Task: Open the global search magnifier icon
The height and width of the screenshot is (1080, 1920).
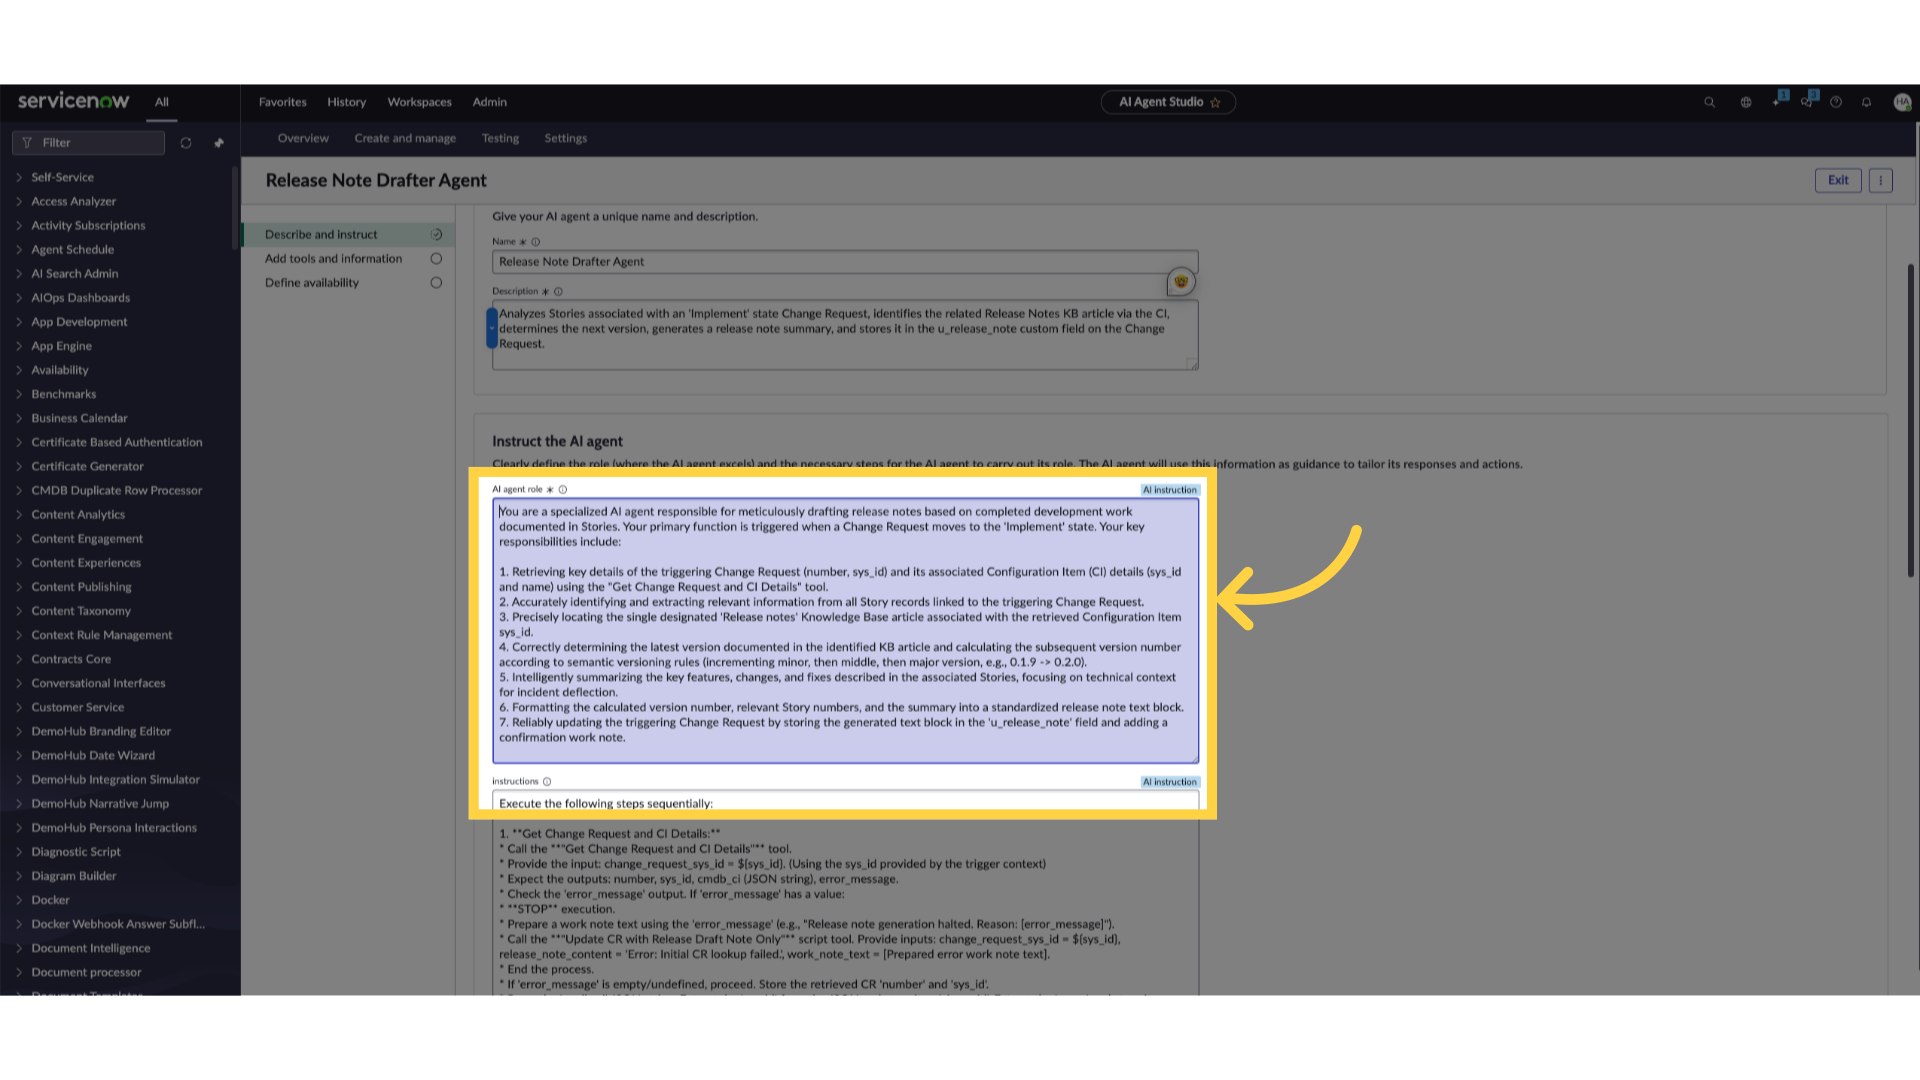Action: pyautogui.click(x=1709, y=102)
